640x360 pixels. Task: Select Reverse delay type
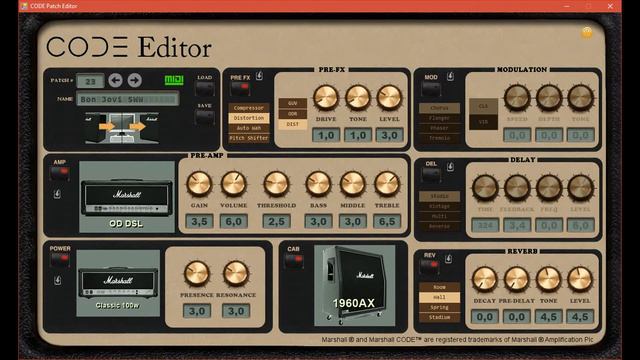439,227
